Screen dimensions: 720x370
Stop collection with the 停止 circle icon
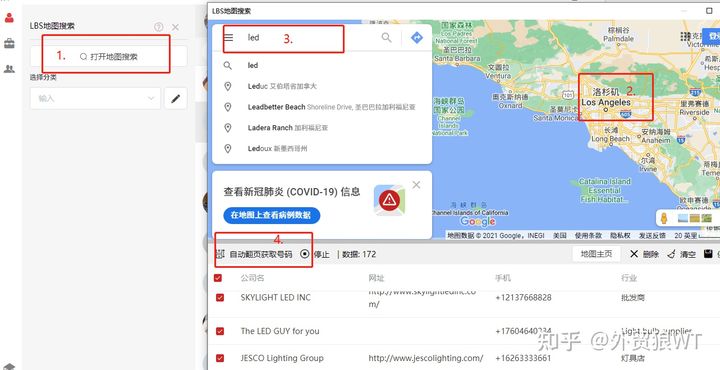click(x=305, y=253)
